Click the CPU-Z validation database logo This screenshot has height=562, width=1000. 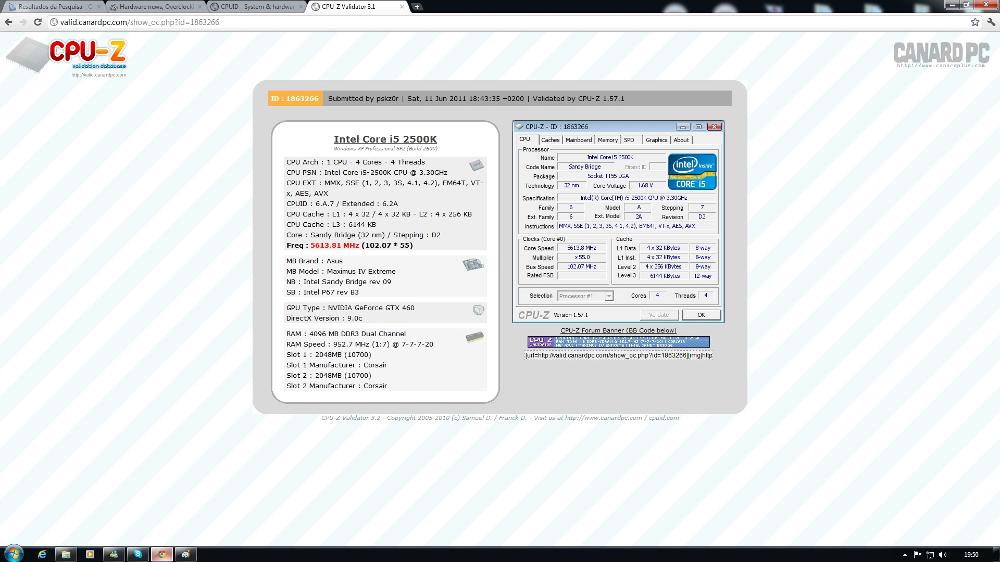point(67,56)
